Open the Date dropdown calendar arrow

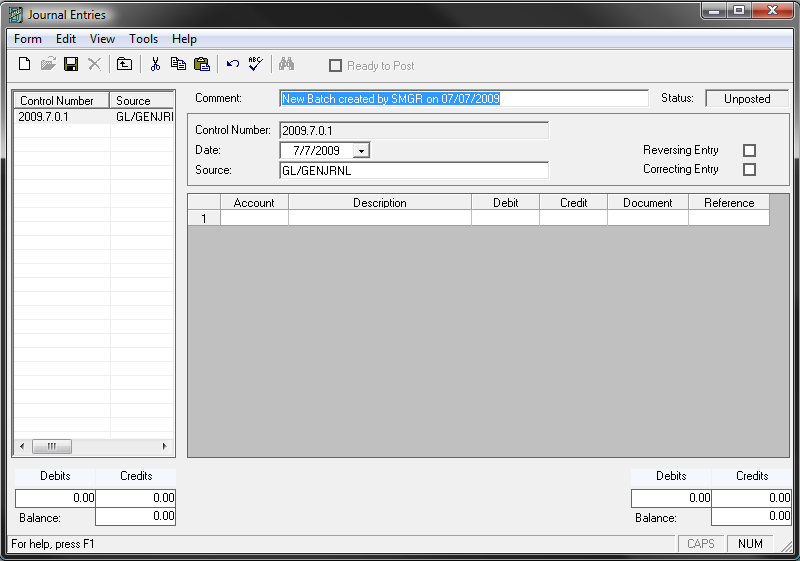(x=361, y=151)
